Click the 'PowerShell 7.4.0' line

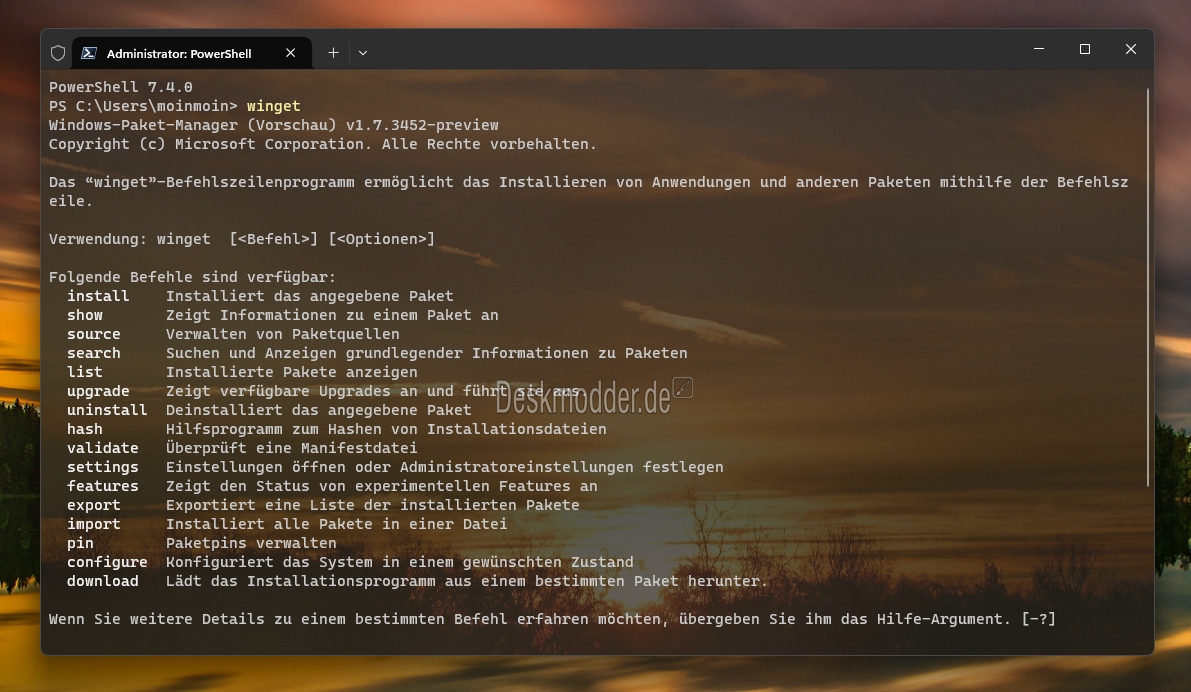pos(121,87)
